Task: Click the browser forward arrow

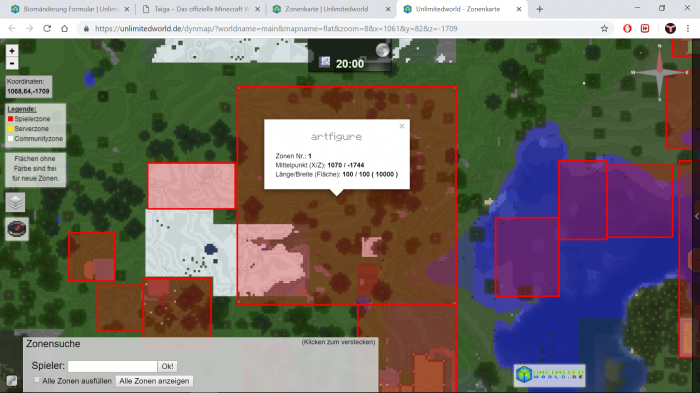Action: click(29, 29)
